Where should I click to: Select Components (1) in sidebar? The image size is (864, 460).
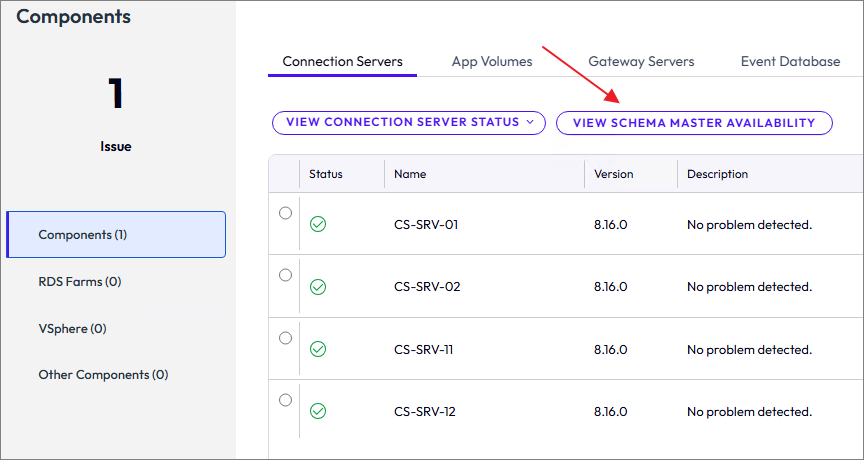pyautogui.click(x=116, y=235)
